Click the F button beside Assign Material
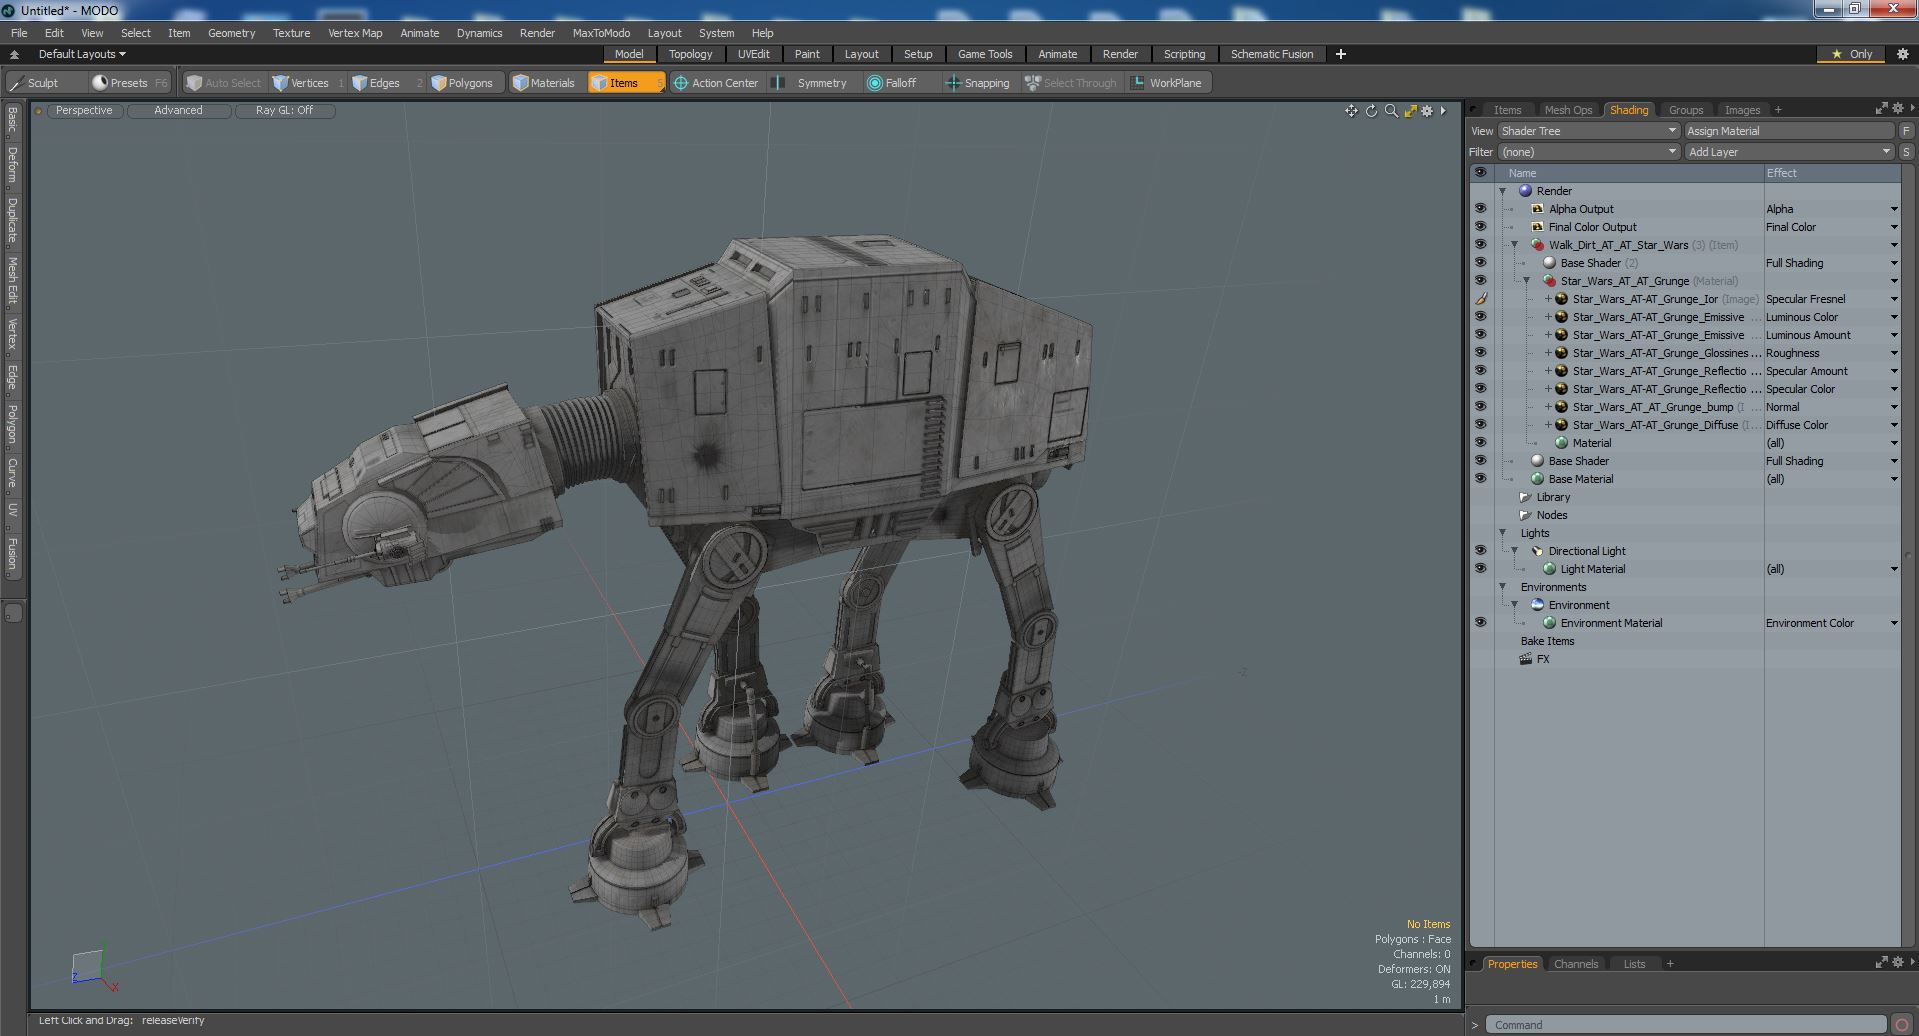Screen dimensions: 1919x1036 (x=1906, y=131)
